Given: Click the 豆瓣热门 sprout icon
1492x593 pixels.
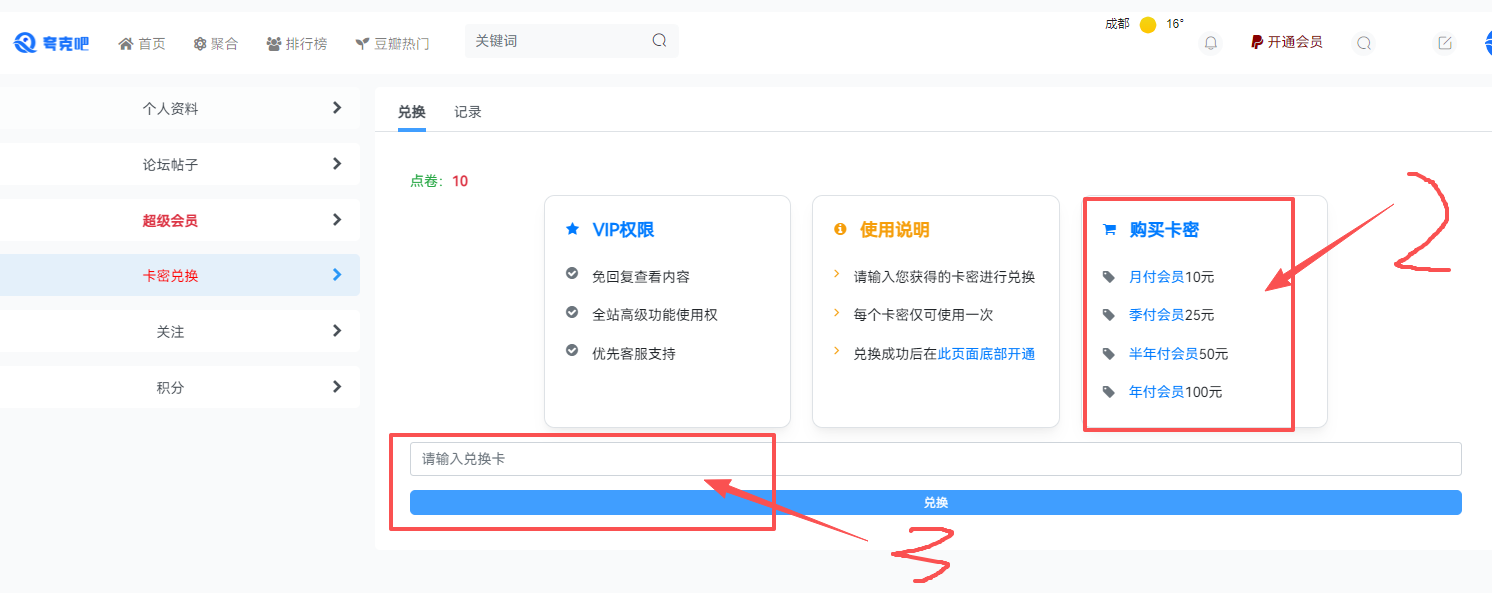Looking at the screenshot, I should 360,42.
